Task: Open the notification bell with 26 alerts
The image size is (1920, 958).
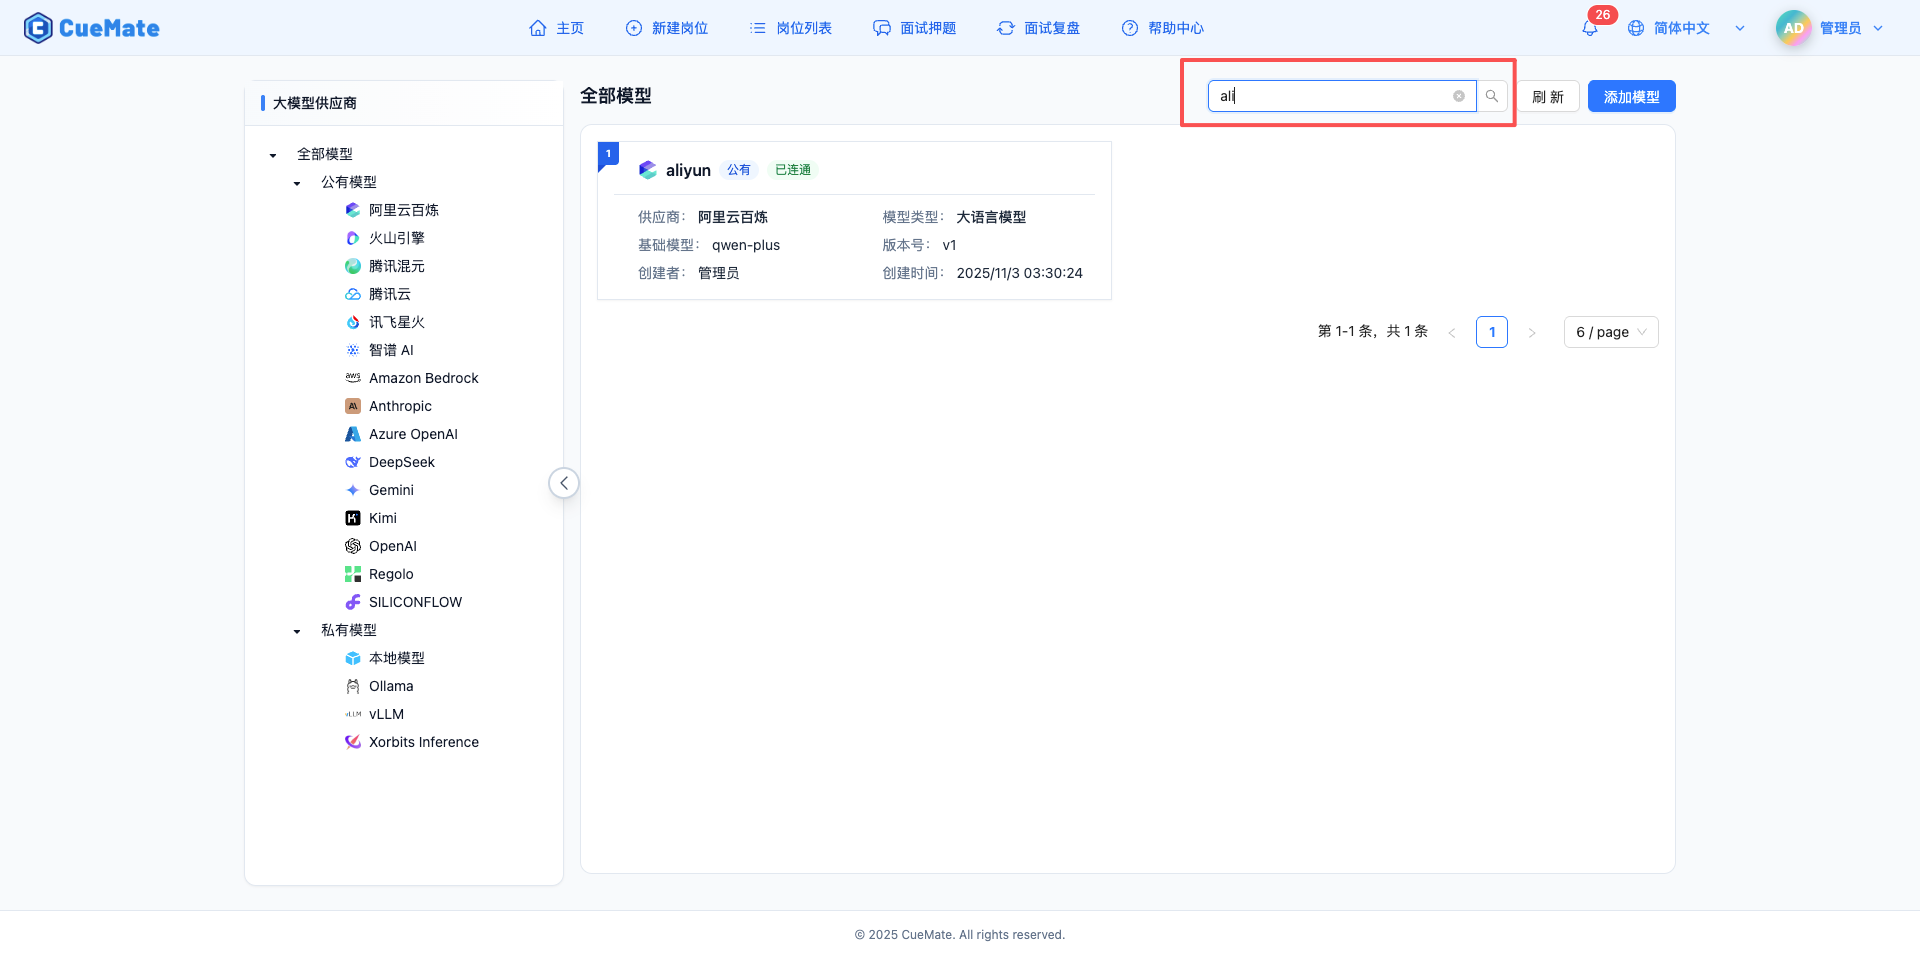Action: pyautogui.click(x=1589, y=28)
